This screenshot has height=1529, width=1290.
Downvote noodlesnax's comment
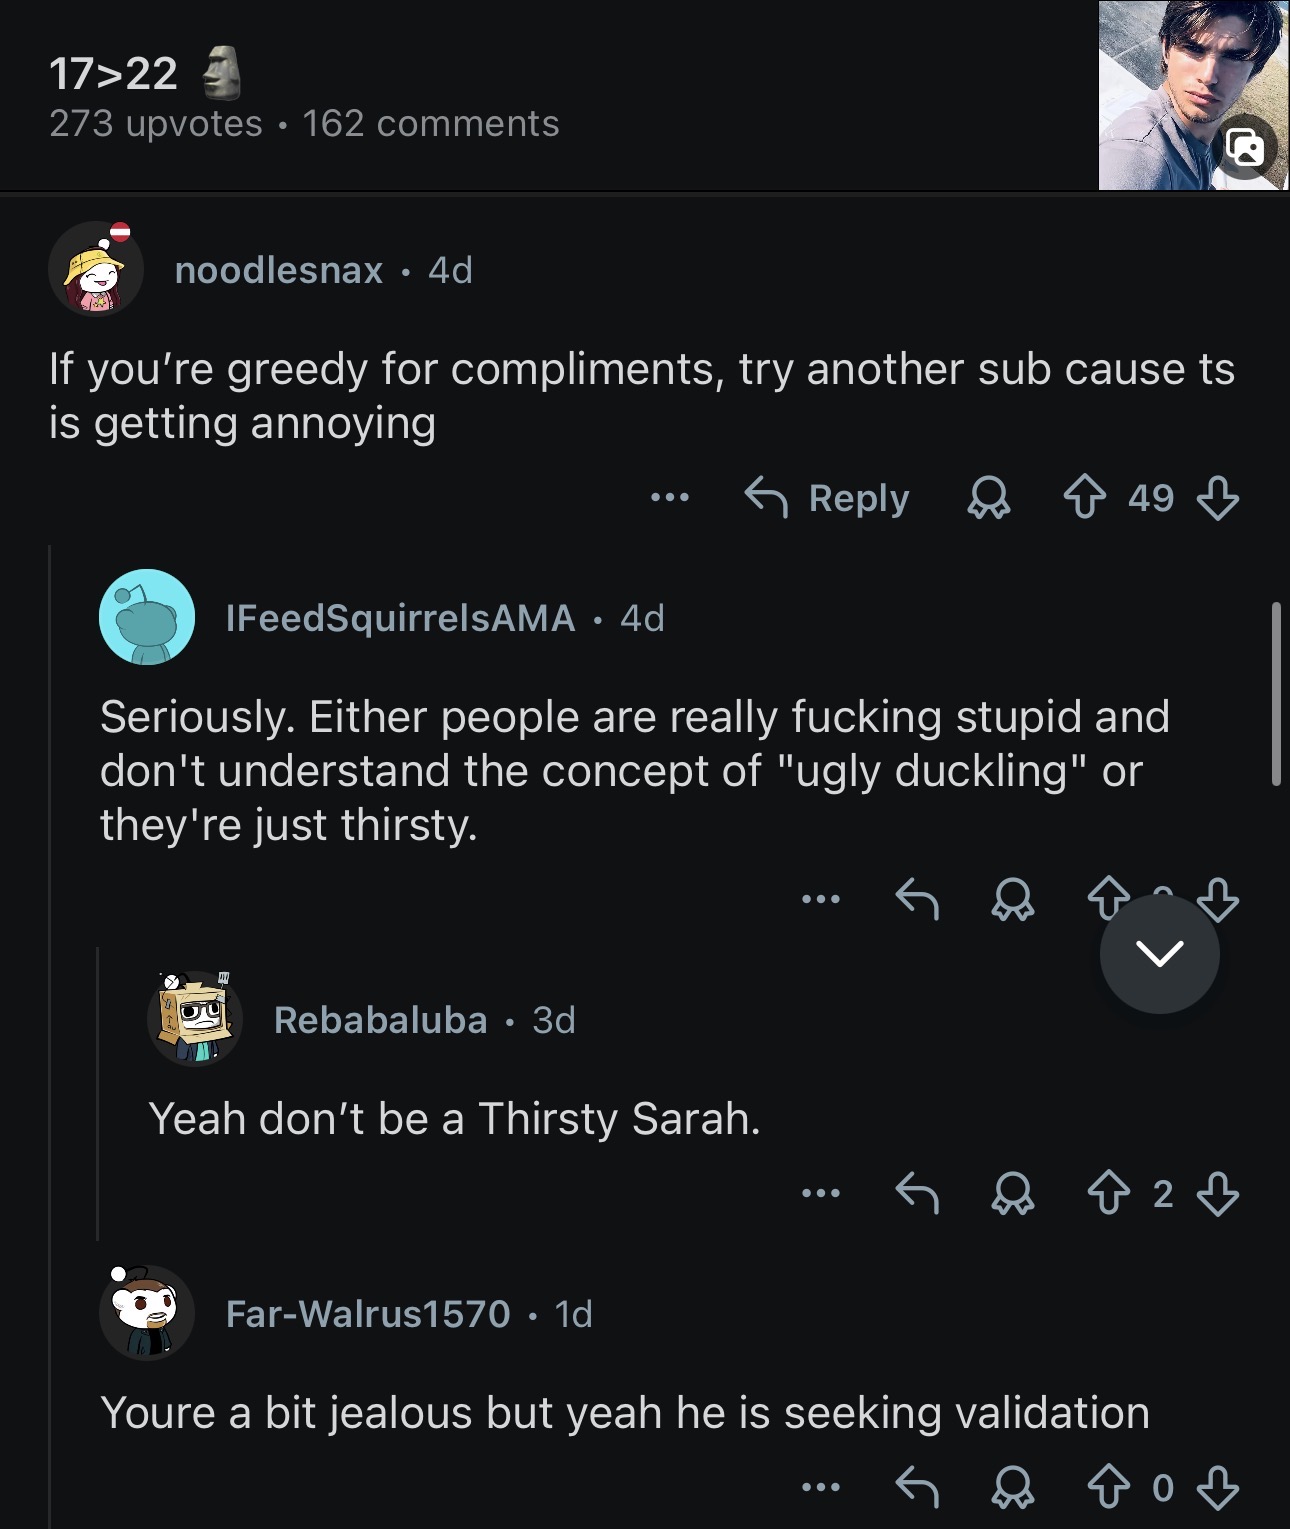[1217, 497]
